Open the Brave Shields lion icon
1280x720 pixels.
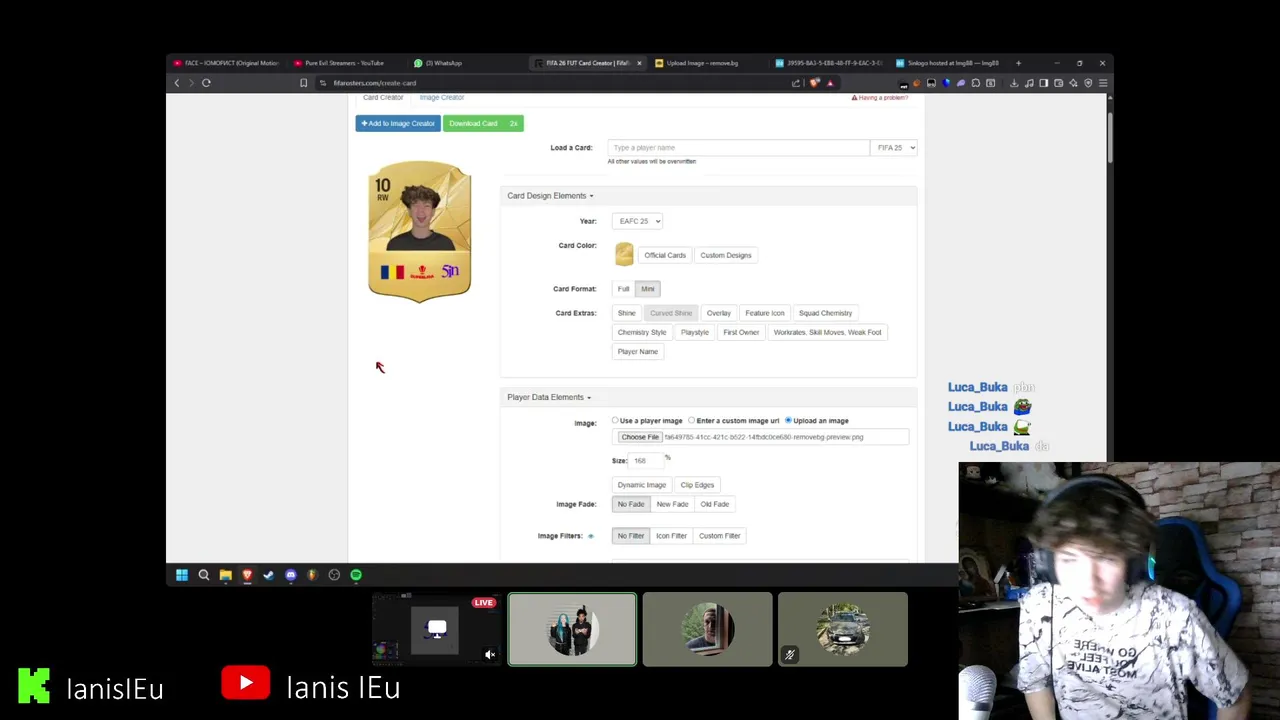tap(815, 83)
